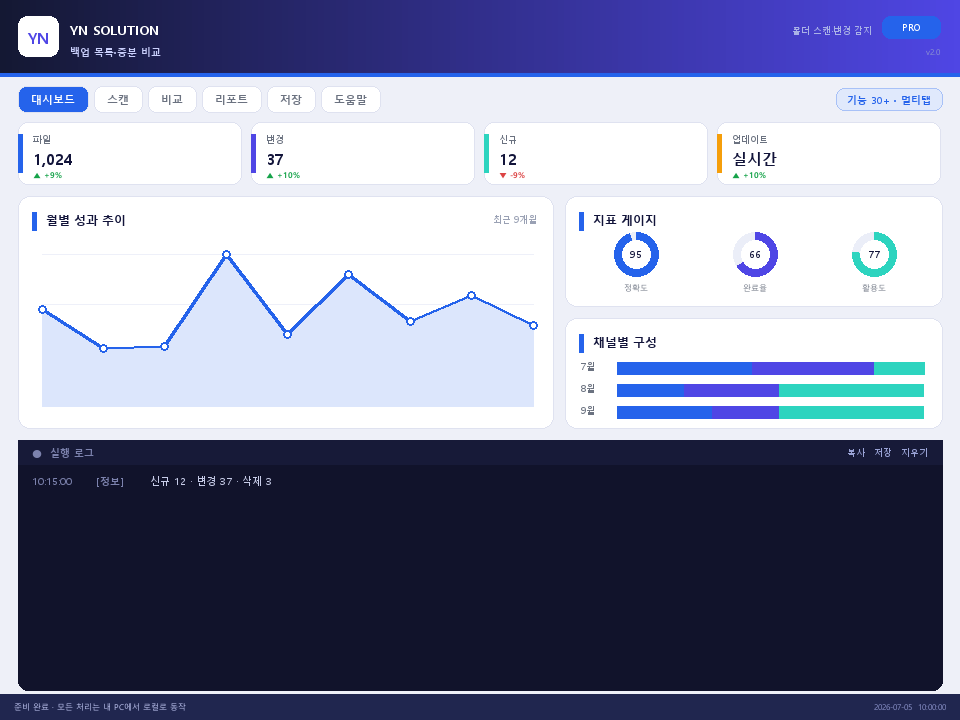Switch to the 비교 tab
Viewport: 960px width, 720px height.
point(172,100)
